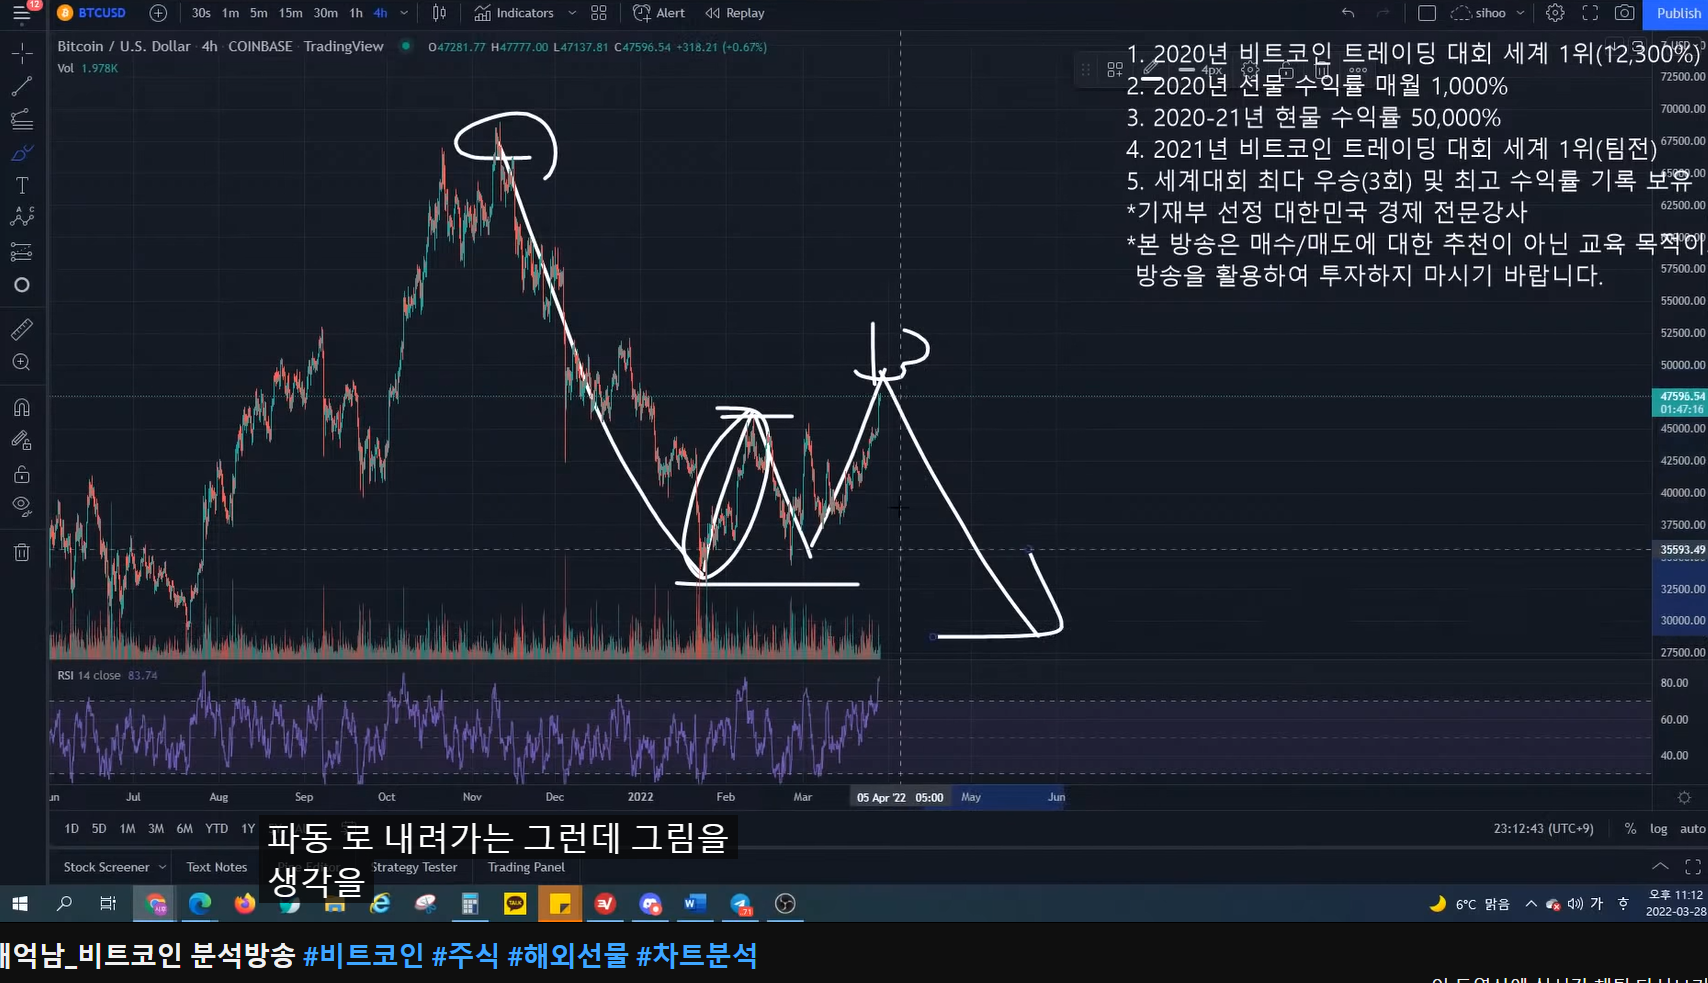Switch to the 15m timeframe
This screenshot has height=983, width=1708.
290,13
